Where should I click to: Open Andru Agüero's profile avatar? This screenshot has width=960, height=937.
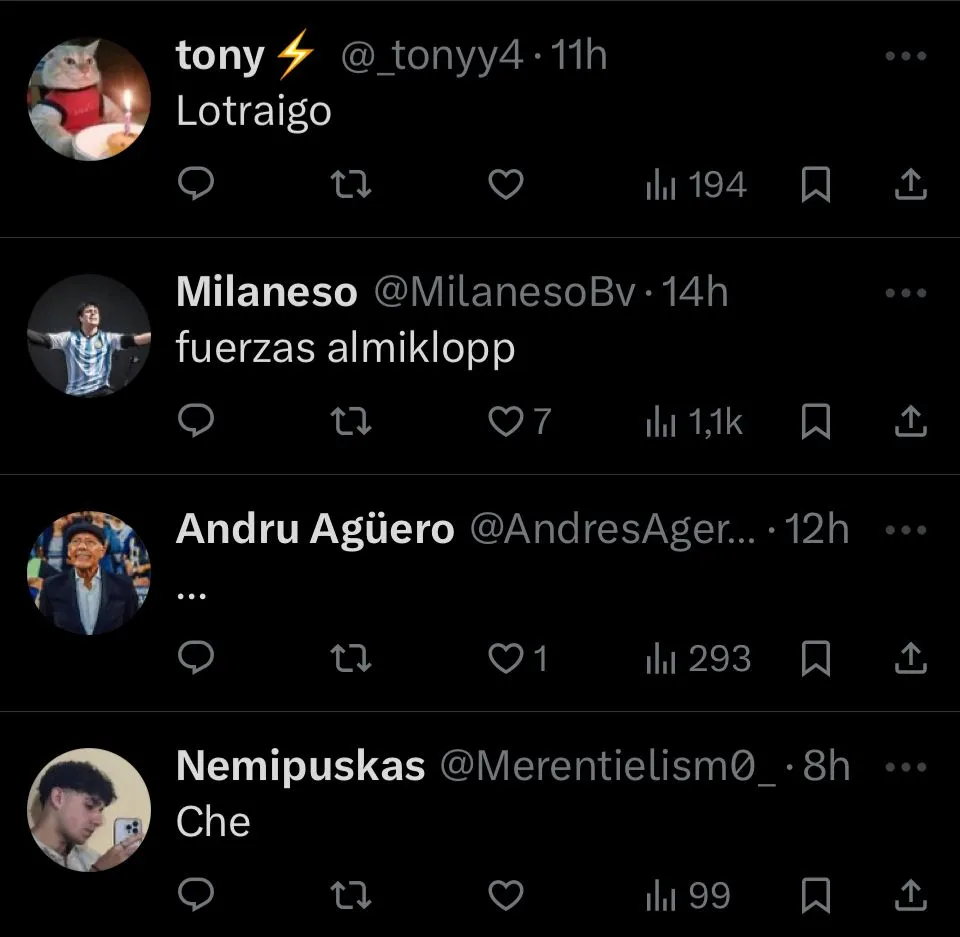click(88, 573)
